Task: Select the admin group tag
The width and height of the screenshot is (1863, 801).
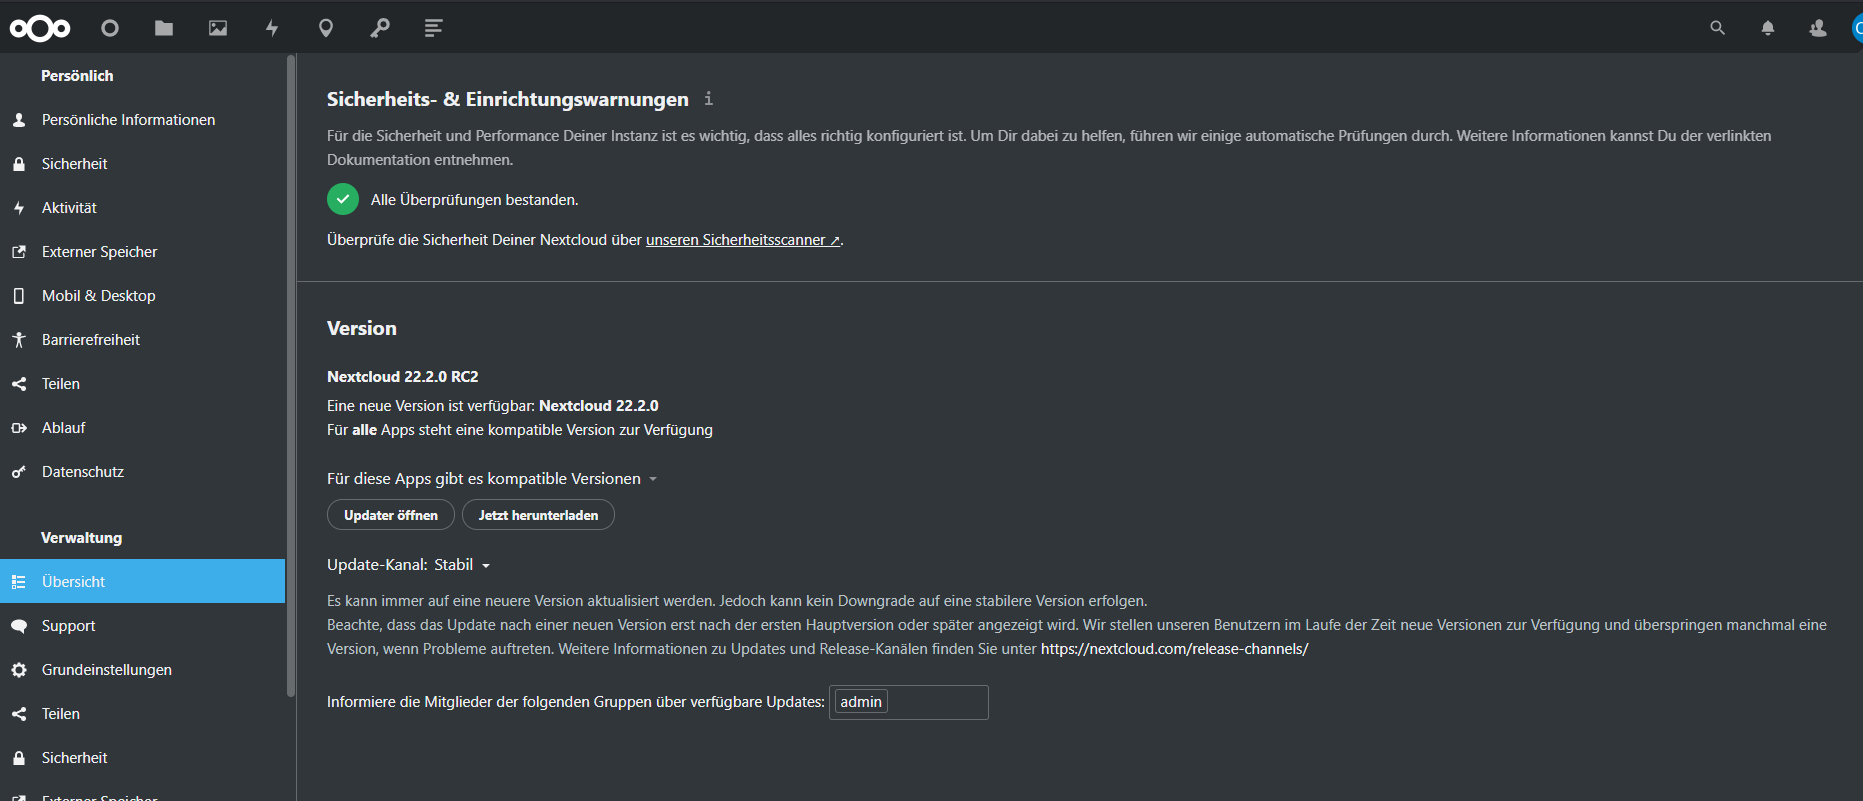Action: click(x=861, y=702)
